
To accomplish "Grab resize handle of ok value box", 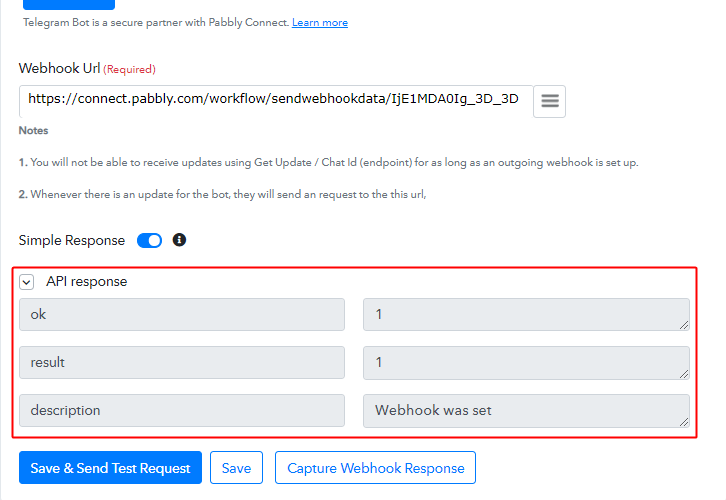I will point(684,325).
